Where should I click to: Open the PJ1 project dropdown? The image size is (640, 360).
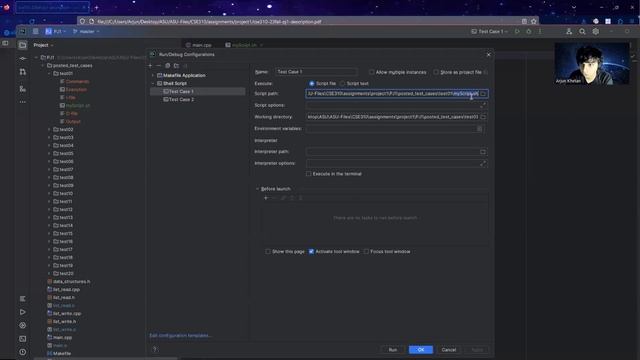[x=56, y=31]
